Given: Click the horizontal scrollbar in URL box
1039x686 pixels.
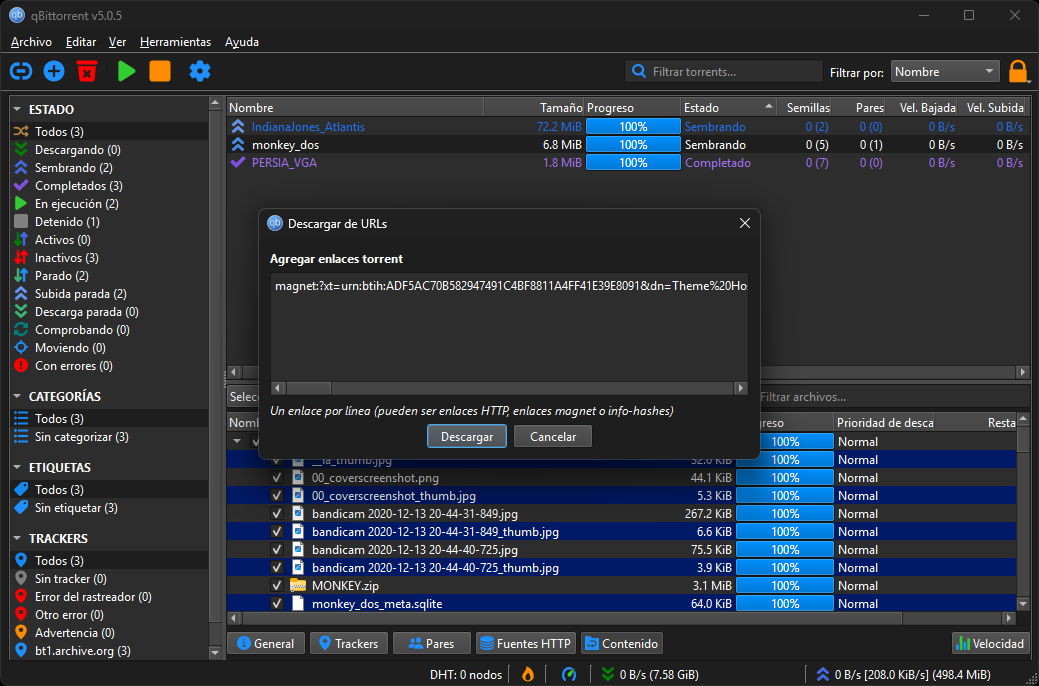Looking at the screenshot, I should coord(508,388).
